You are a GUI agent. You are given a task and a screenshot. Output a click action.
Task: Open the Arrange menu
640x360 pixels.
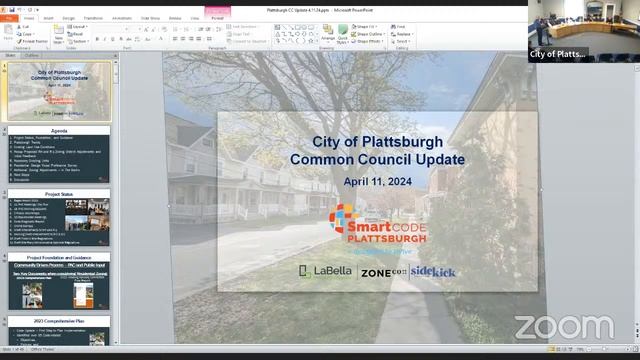[x=328, y=33]
